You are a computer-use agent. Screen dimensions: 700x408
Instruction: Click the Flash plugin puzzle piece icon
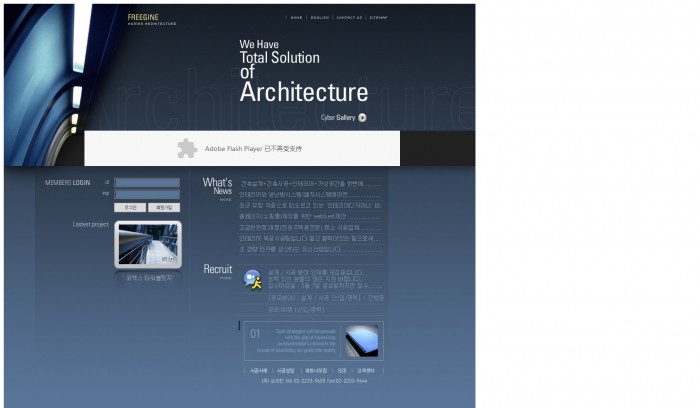point(186,148)
